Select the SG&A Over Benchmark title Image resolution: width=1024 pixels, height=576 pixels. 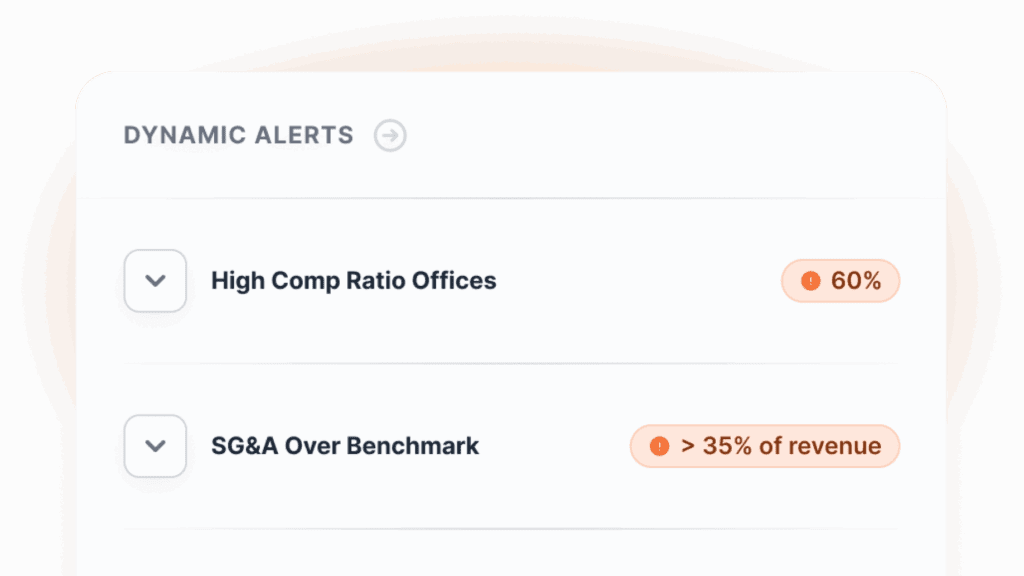point(345,446)
